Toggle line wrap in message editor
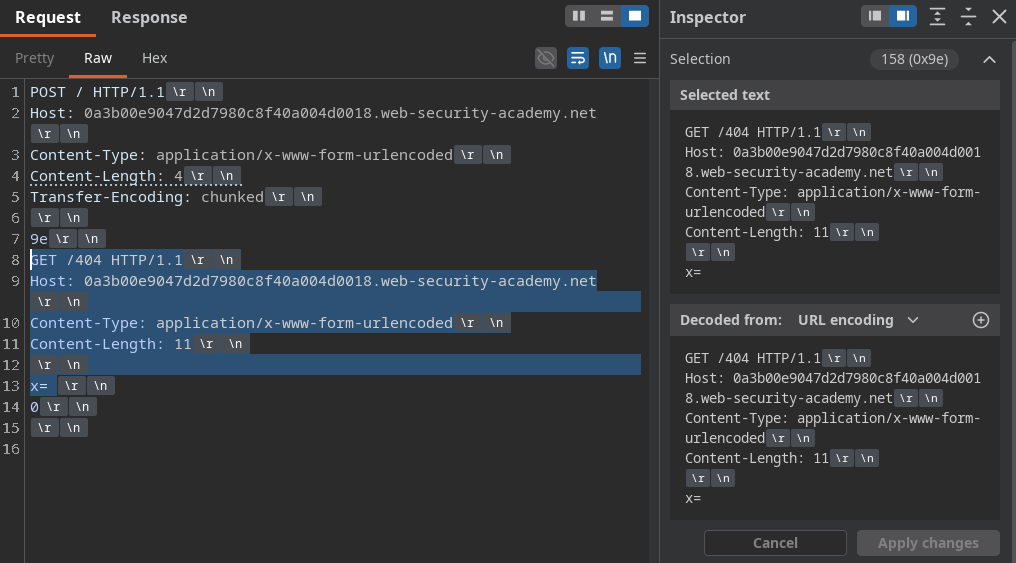 (577, 58)
